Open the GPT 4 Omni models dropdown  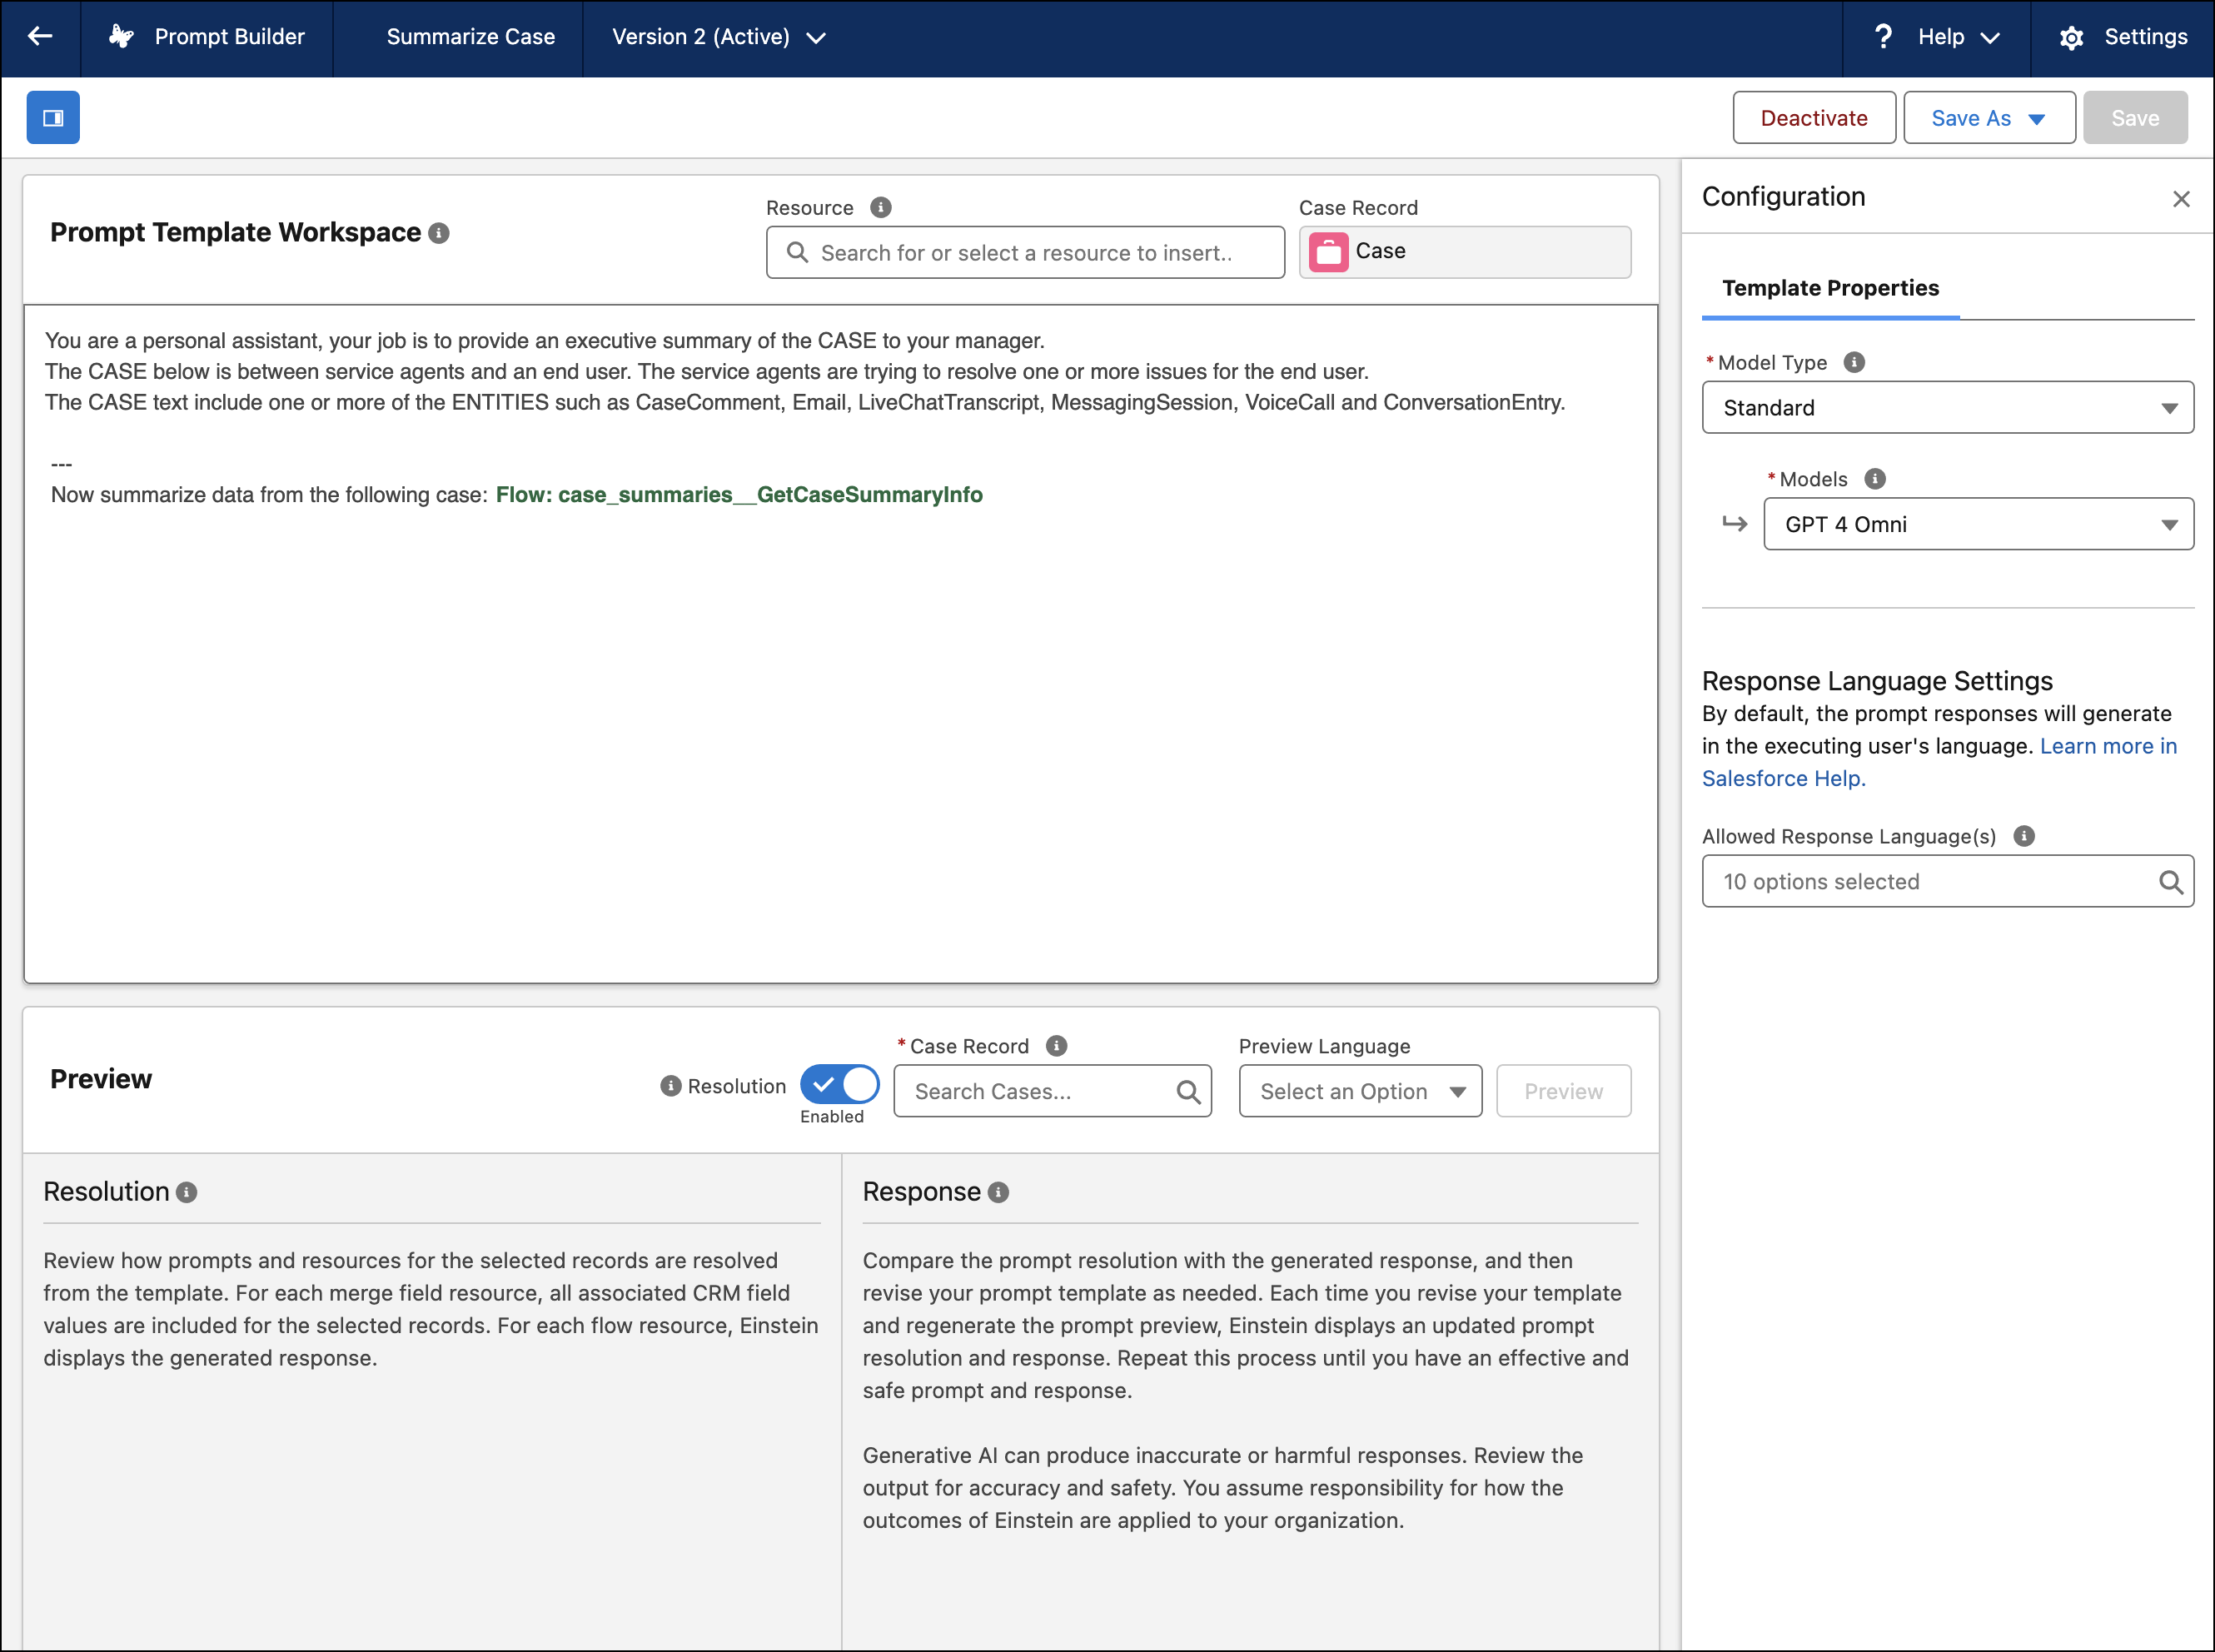point(1977,524)
